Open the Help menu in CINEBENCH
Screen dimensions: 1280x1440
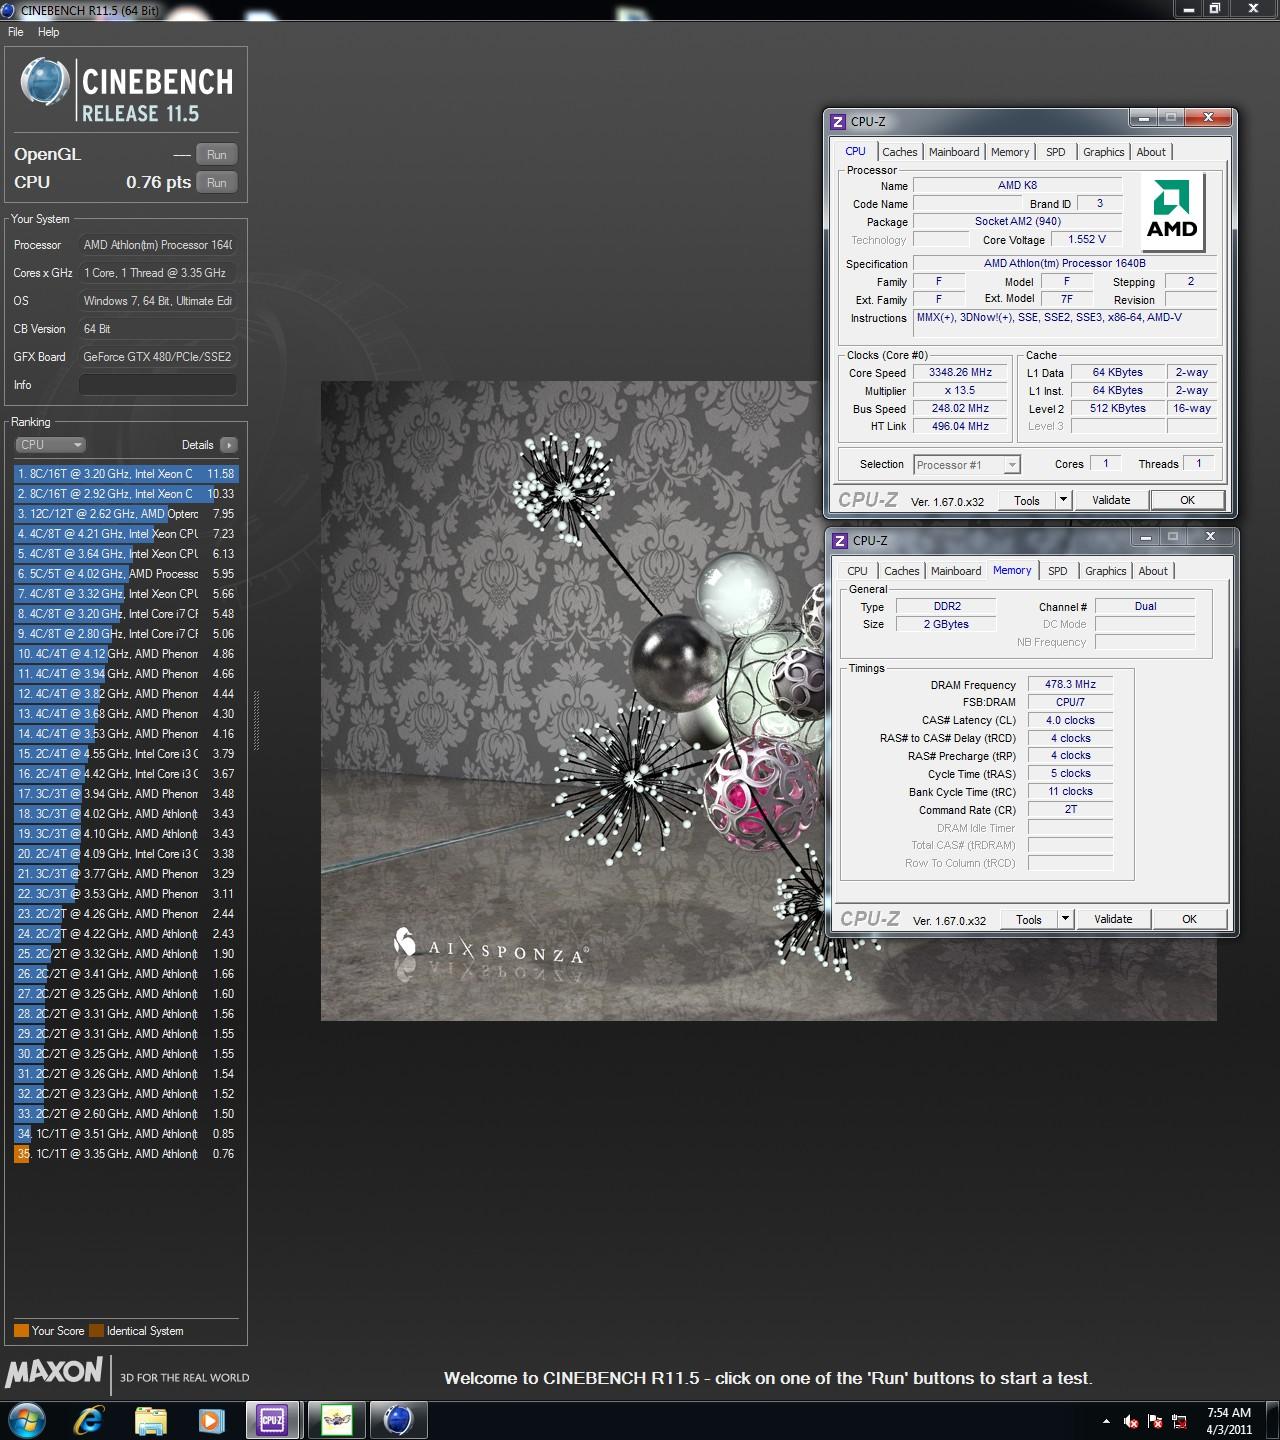(48, 32)
